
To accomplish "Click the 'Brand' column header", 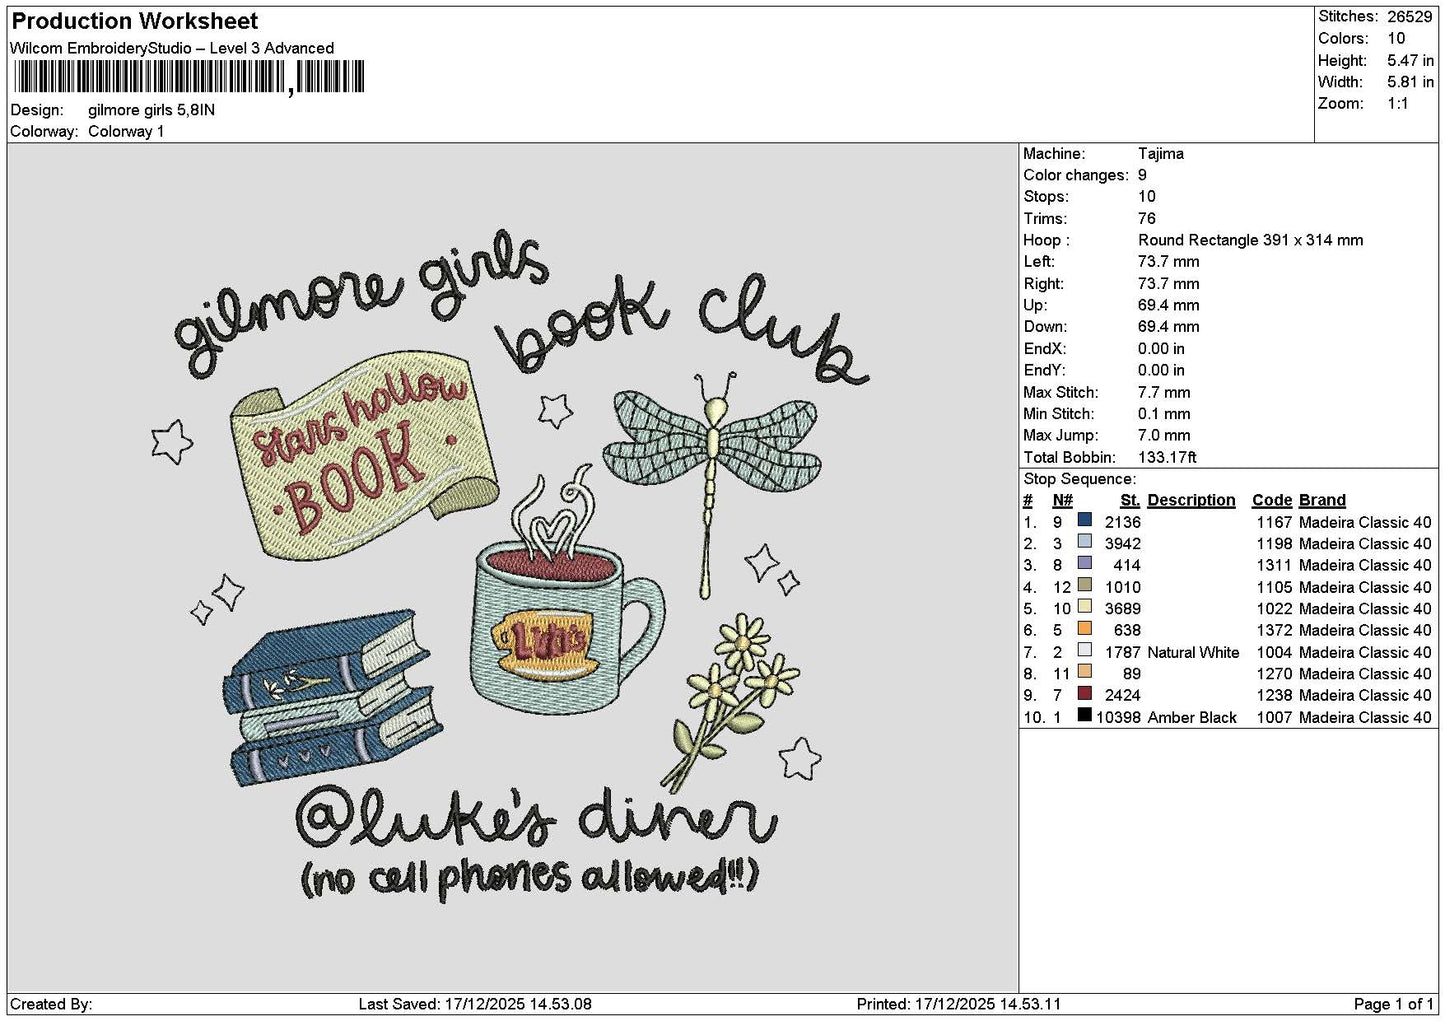I will [1322, 500].
